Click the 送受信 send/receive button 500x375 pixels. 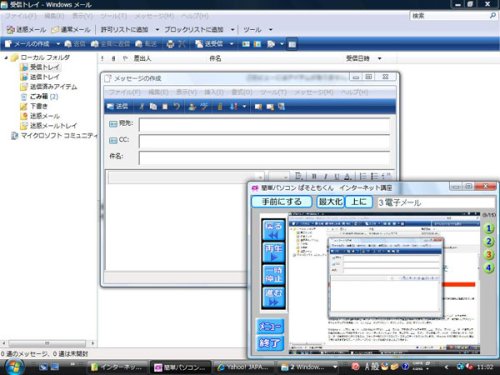pyautogui.click(x=209, y=44)
